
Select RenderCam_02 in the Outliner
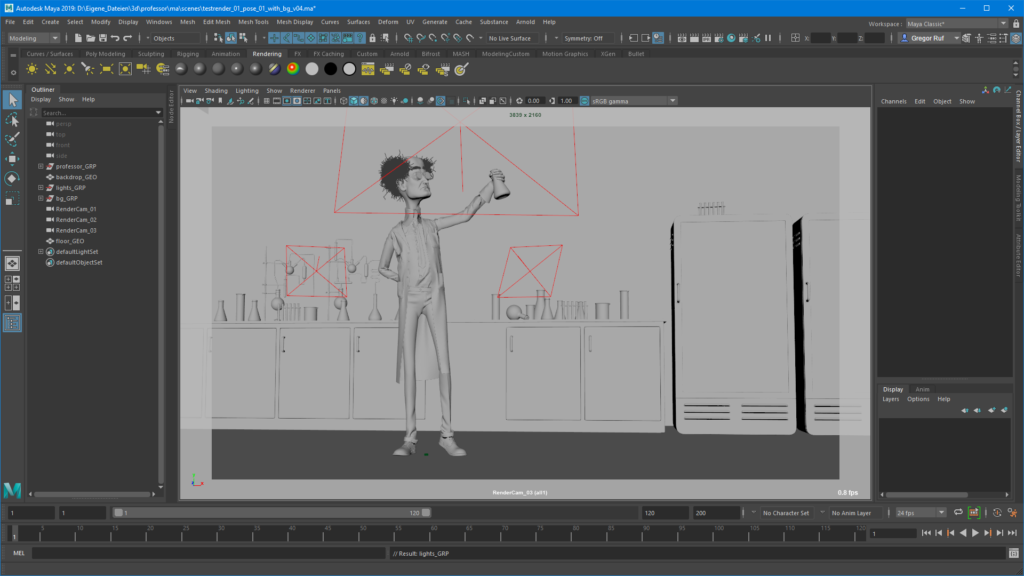[x=76, y=220]
